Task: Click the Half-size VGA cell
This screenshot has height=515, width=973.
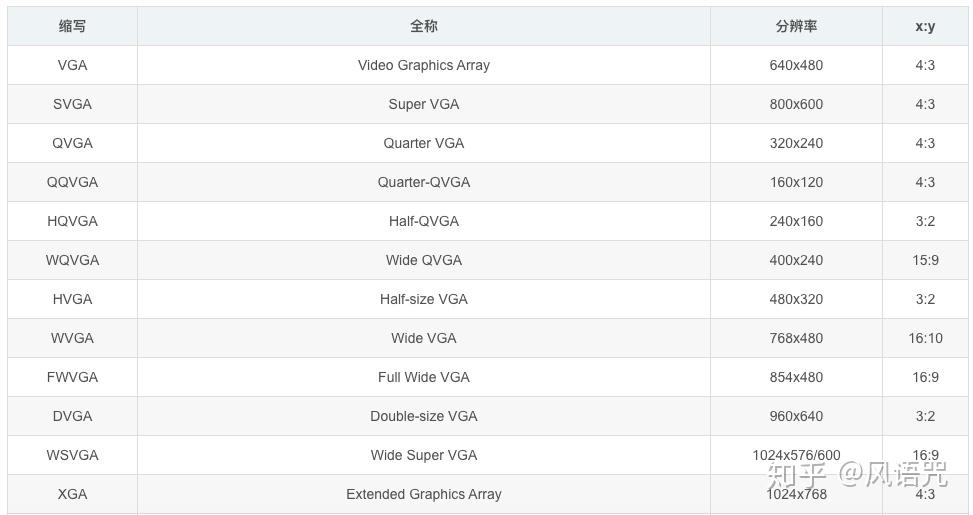Action: [423, 299]
